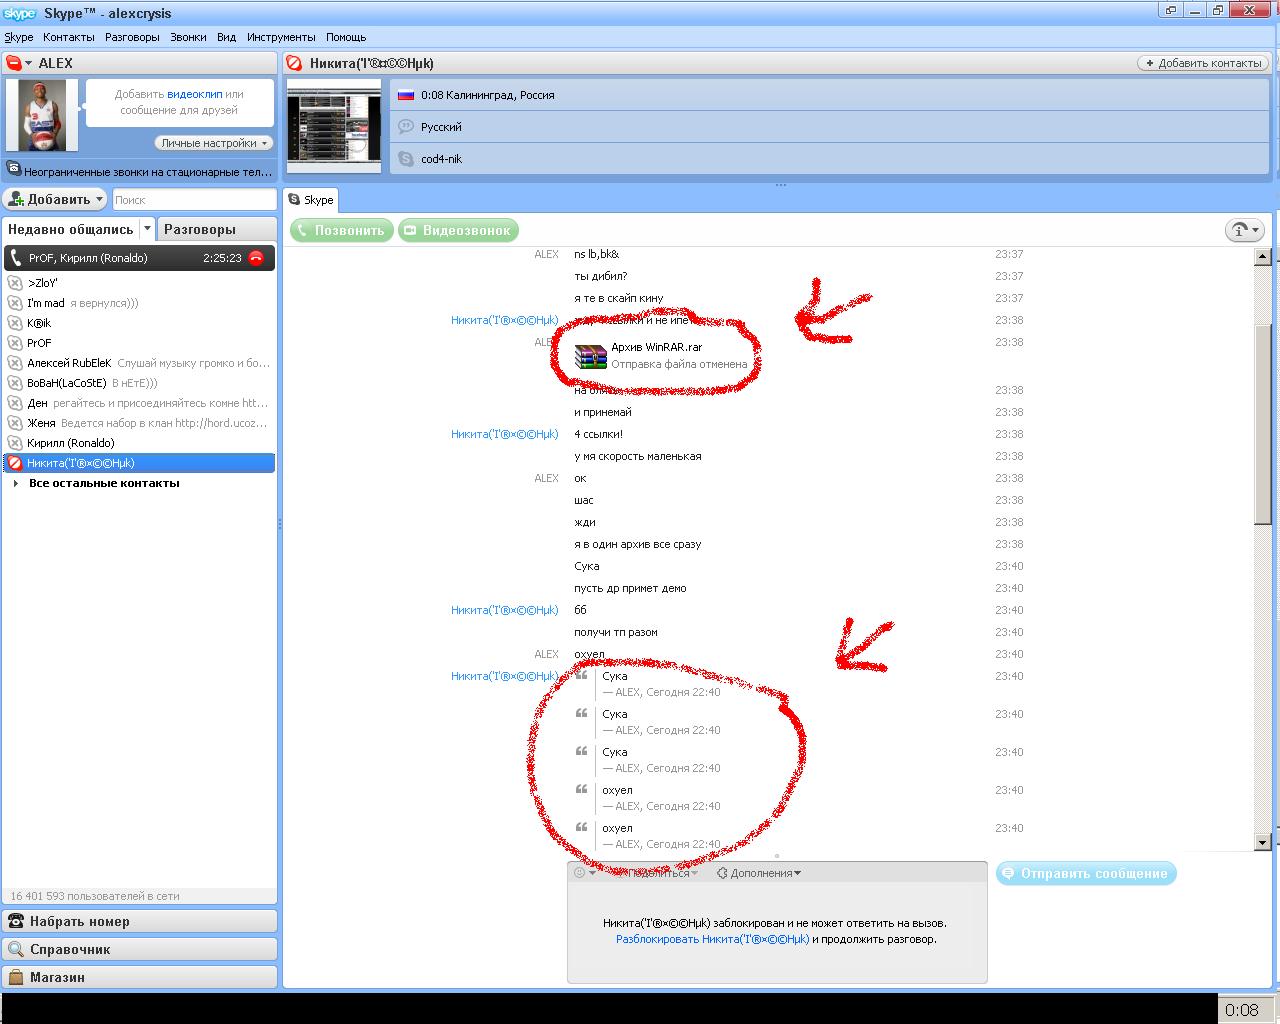Open the Звонки menu
Image resolution: width=1280 pixels, height=1024 pixels.
click(188, 37)
